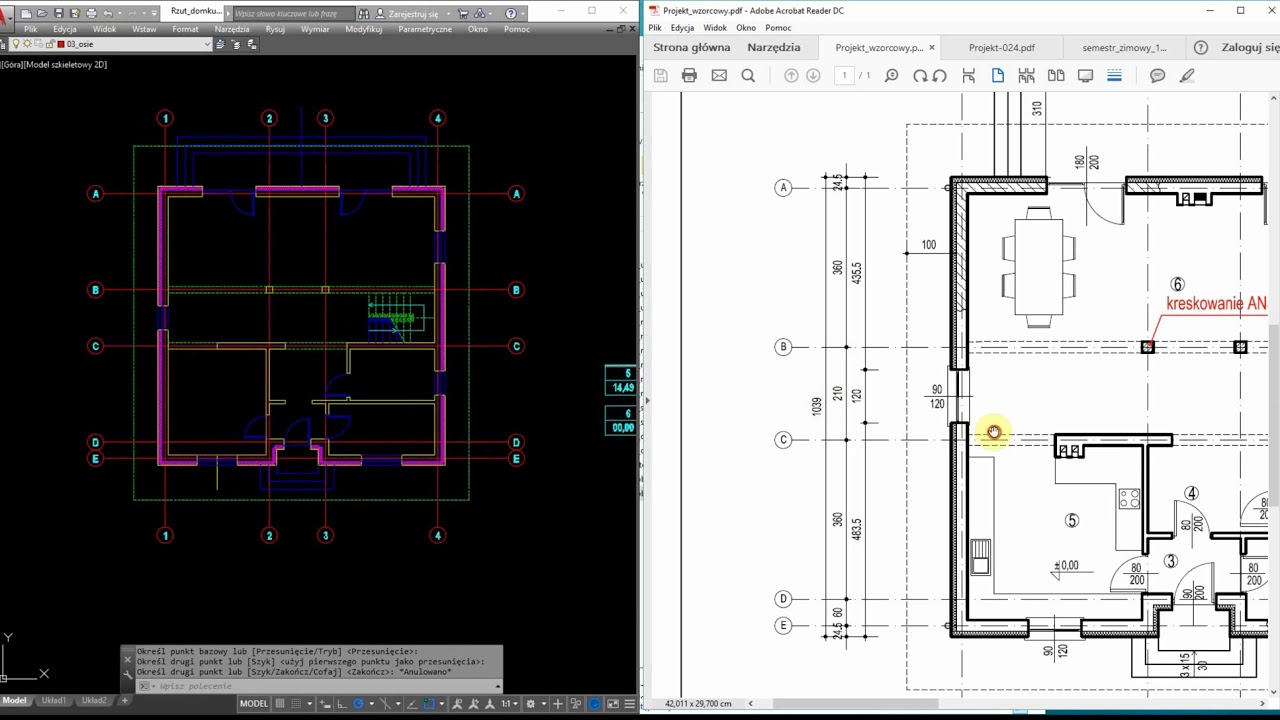The width and height of the screenshot is (1280, 720).
Task: Toggle MODEL space button in status bar
Action: tap(254, 703)
